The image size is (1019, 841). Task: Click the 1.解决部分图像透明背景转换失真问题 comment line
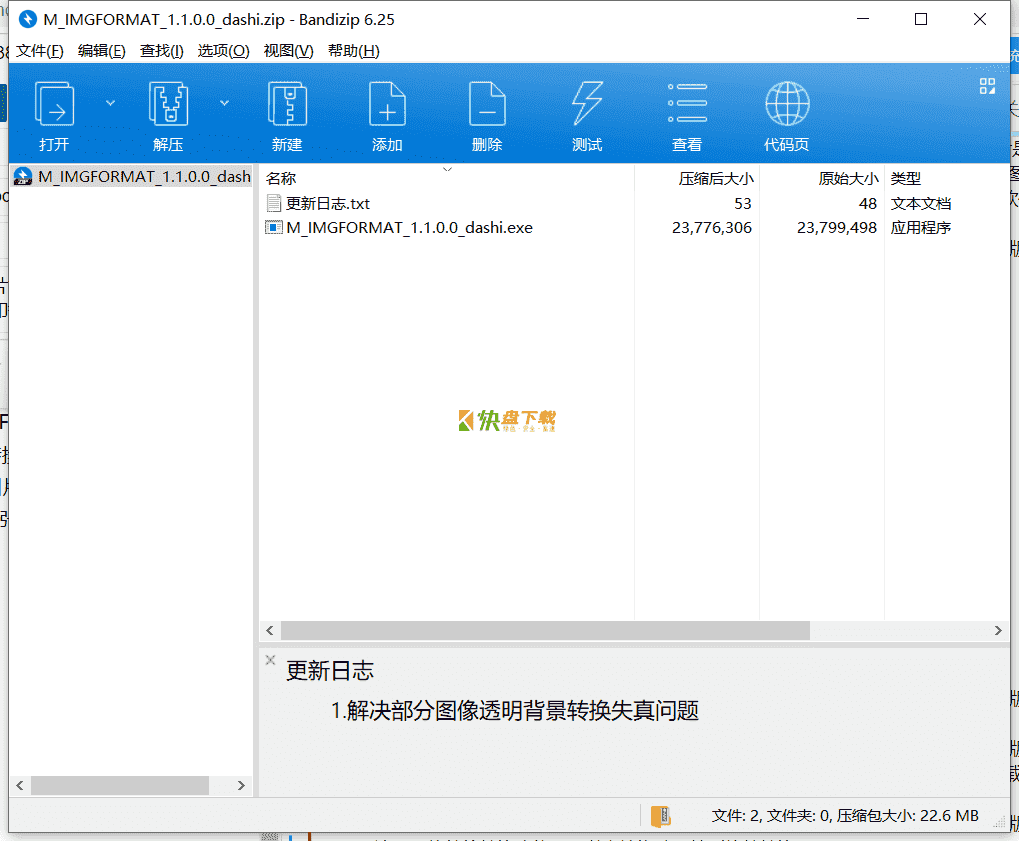515,710
